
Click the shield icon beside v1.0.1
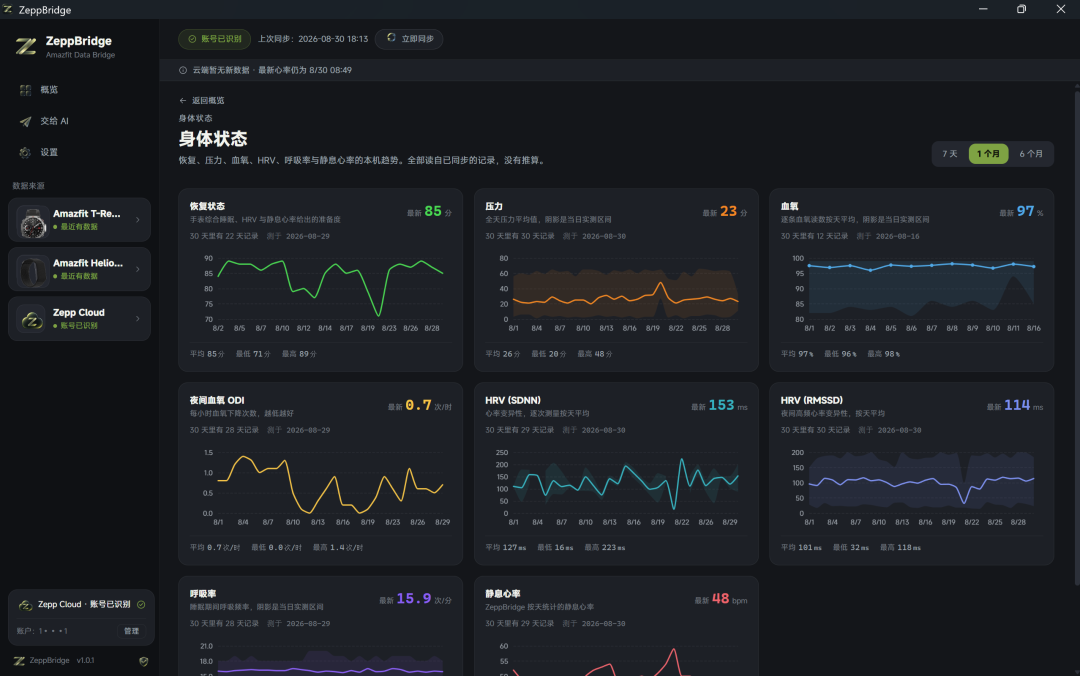143,661
